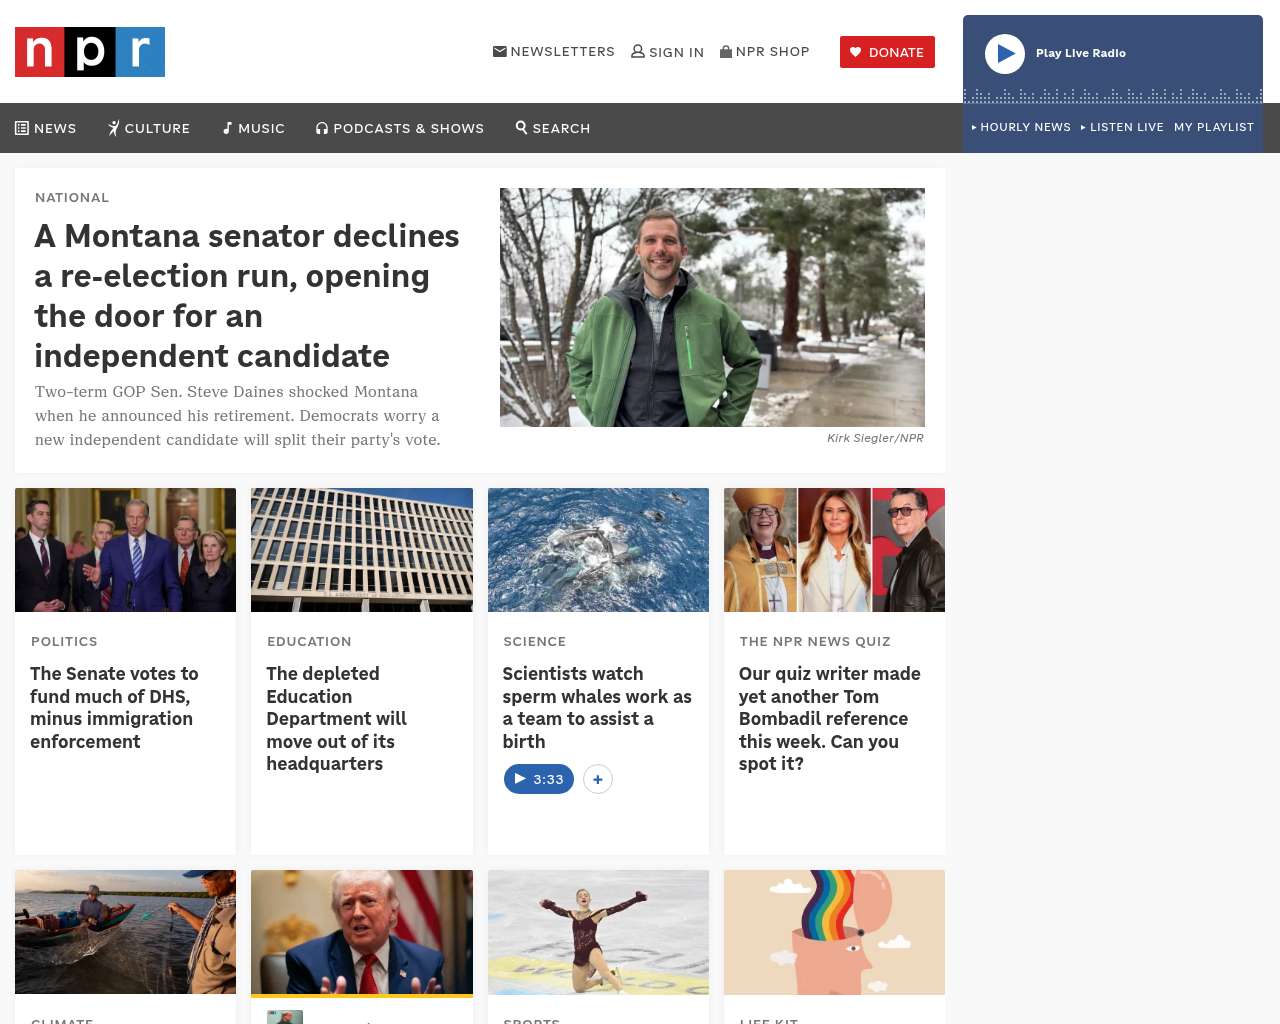Open My Playlist

1213,127
